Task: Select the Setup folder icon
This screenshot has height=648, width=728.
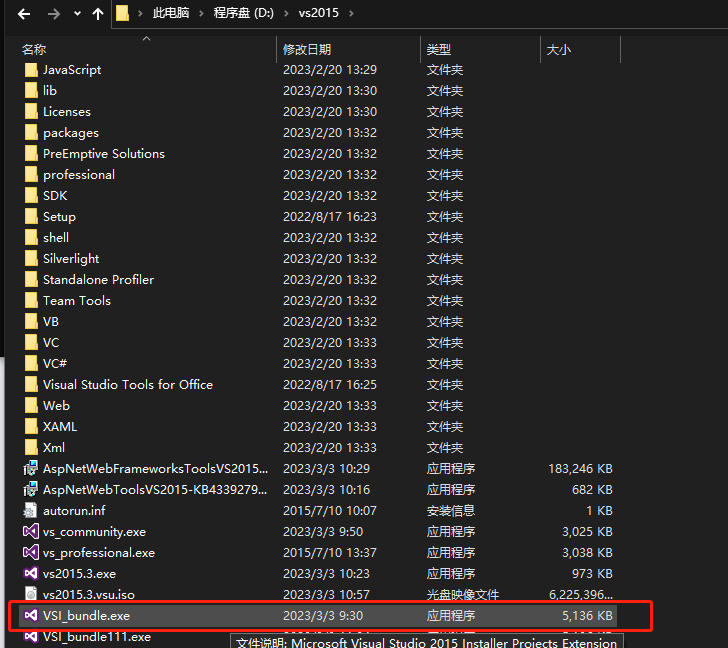Action: tap(31, 217)
